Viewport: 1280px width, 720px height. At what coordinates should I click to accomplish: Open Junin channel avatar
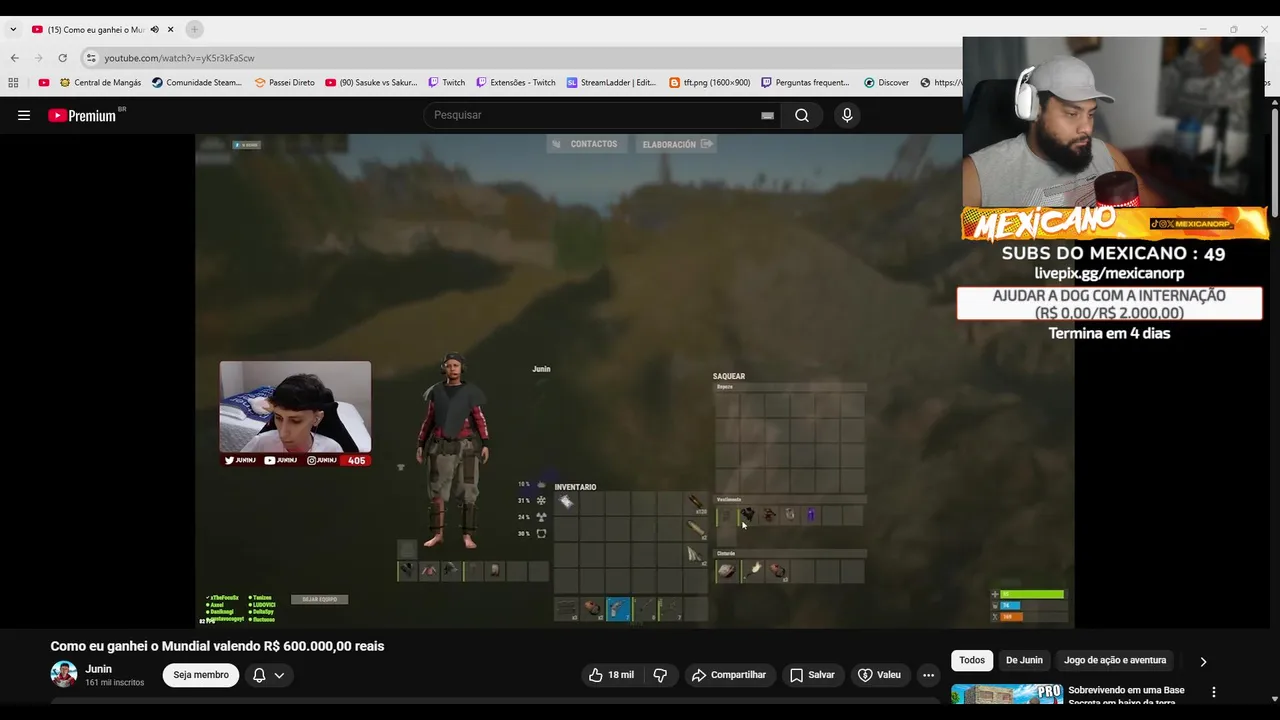click(64, 674)
